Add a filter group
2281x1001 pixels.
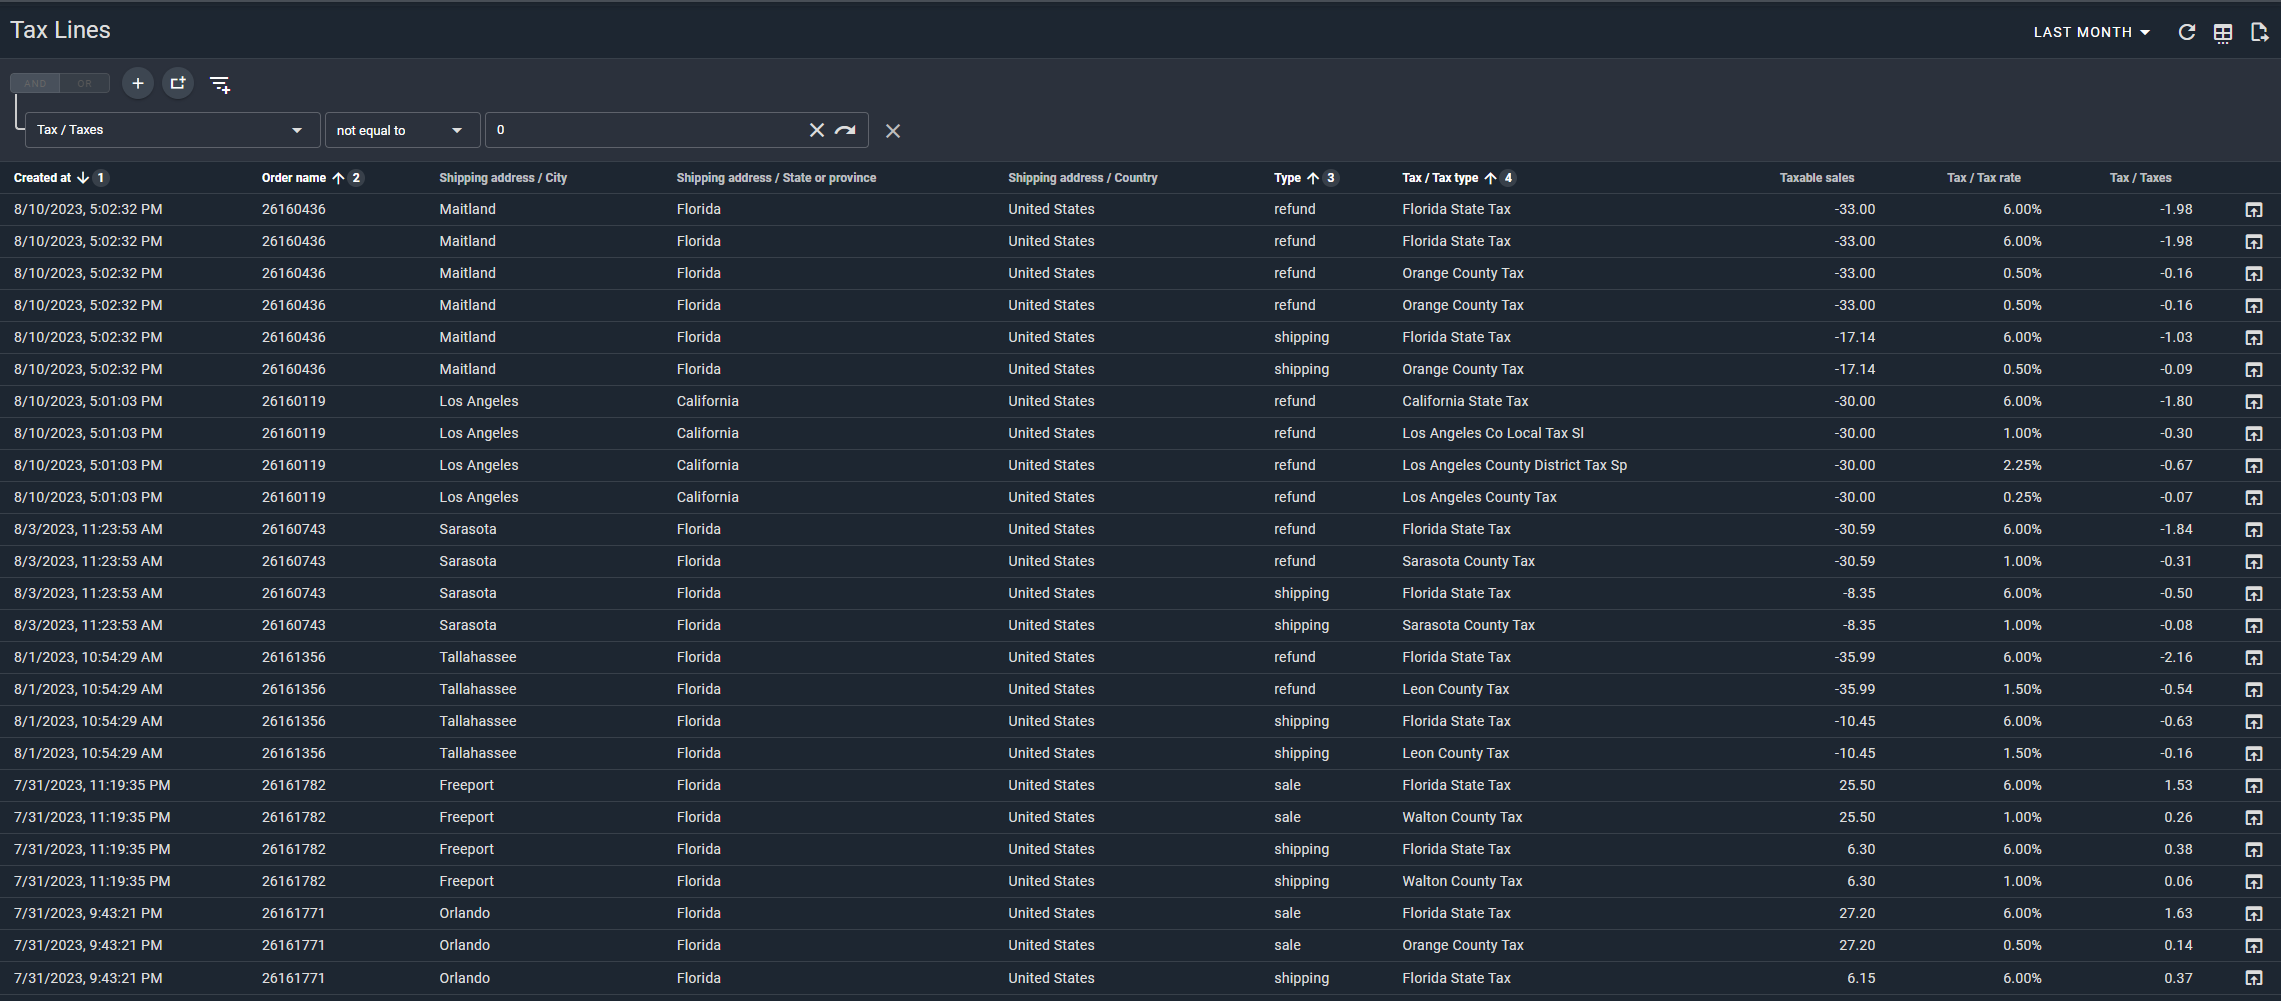click(178, 83)
